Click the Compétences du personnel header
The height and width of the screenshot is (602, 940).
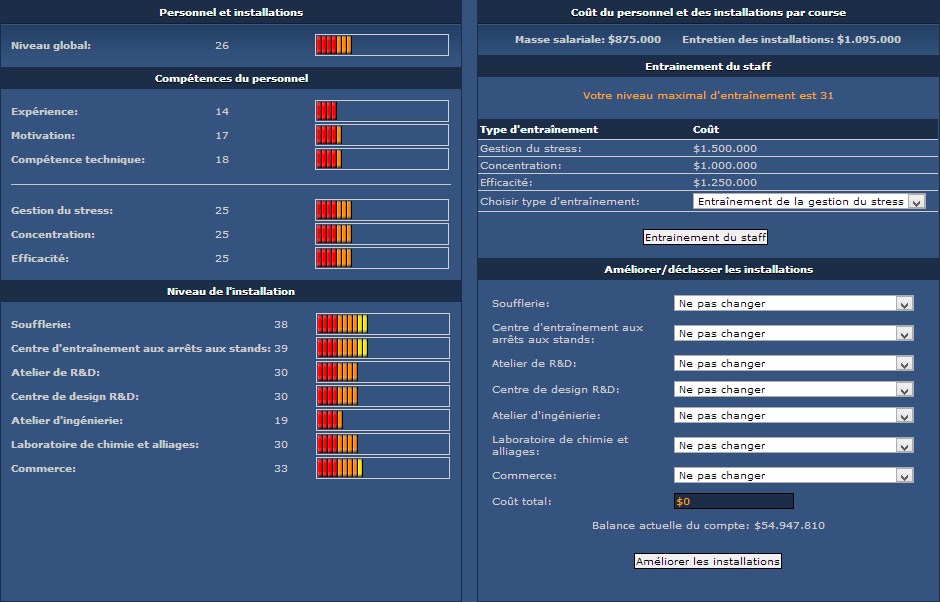point(231,79)
